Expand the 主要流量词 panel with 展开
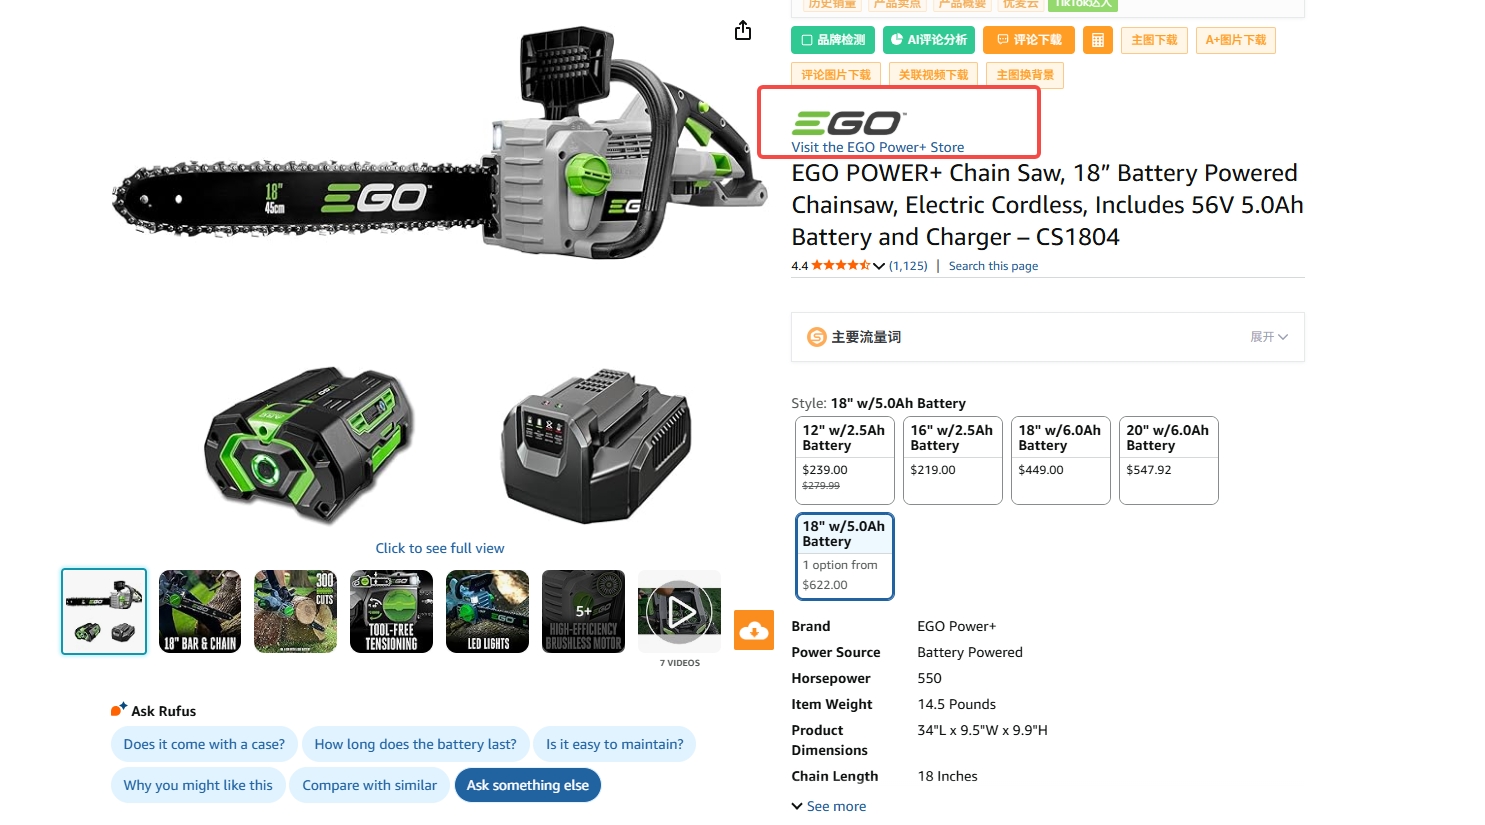1485x825 pixels. click(1269, 337)
